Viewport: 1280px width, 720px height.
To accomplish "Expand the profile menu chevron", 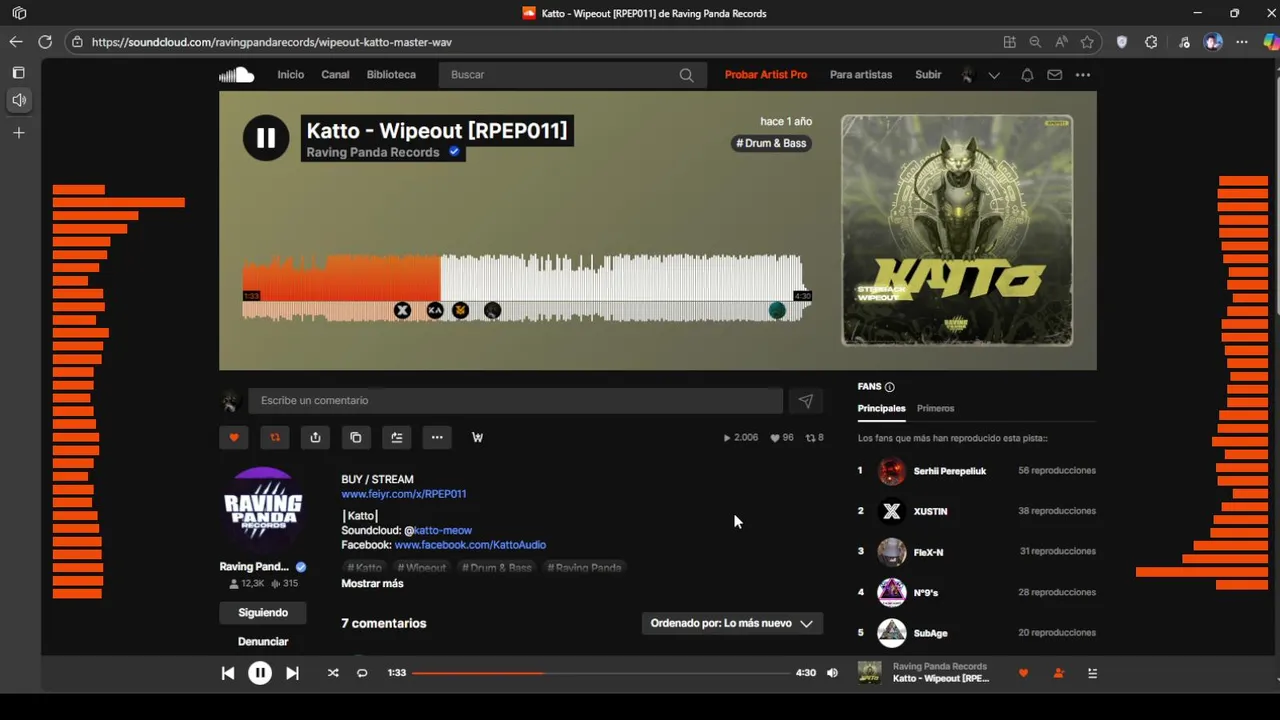I will [994, 75].
